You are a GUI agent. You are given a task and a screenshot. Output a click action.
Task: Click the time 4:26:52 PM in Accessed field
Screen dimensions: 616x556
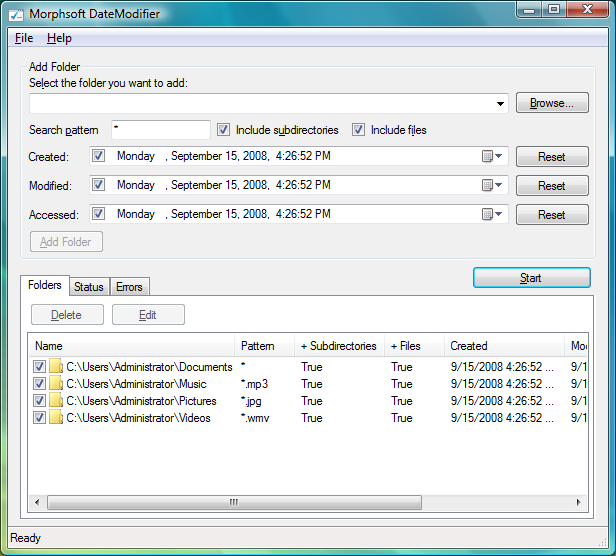[x=303, y=214]
